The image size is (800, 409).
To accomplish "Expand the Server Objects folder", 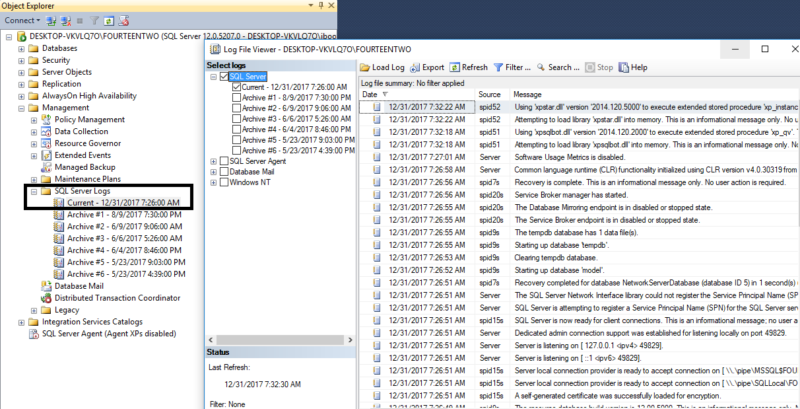I will tap(21, 72).
